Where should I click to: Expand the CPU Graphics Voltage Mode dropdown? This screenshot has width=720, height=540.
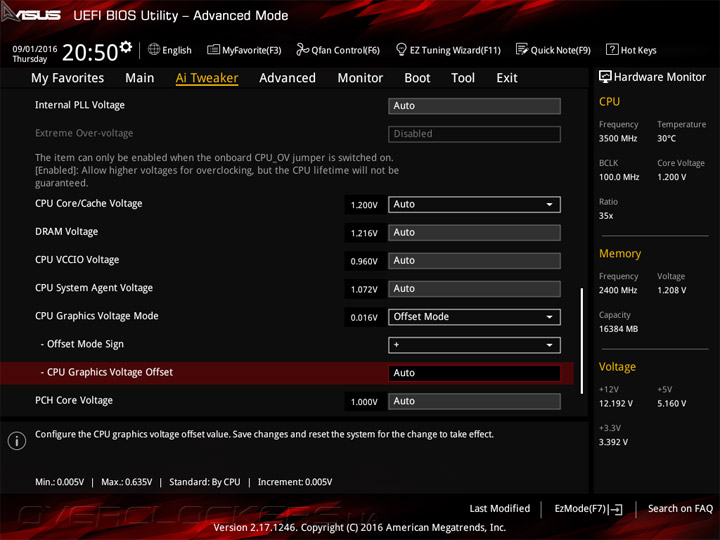pyautogui.click(x=474, y=317)
